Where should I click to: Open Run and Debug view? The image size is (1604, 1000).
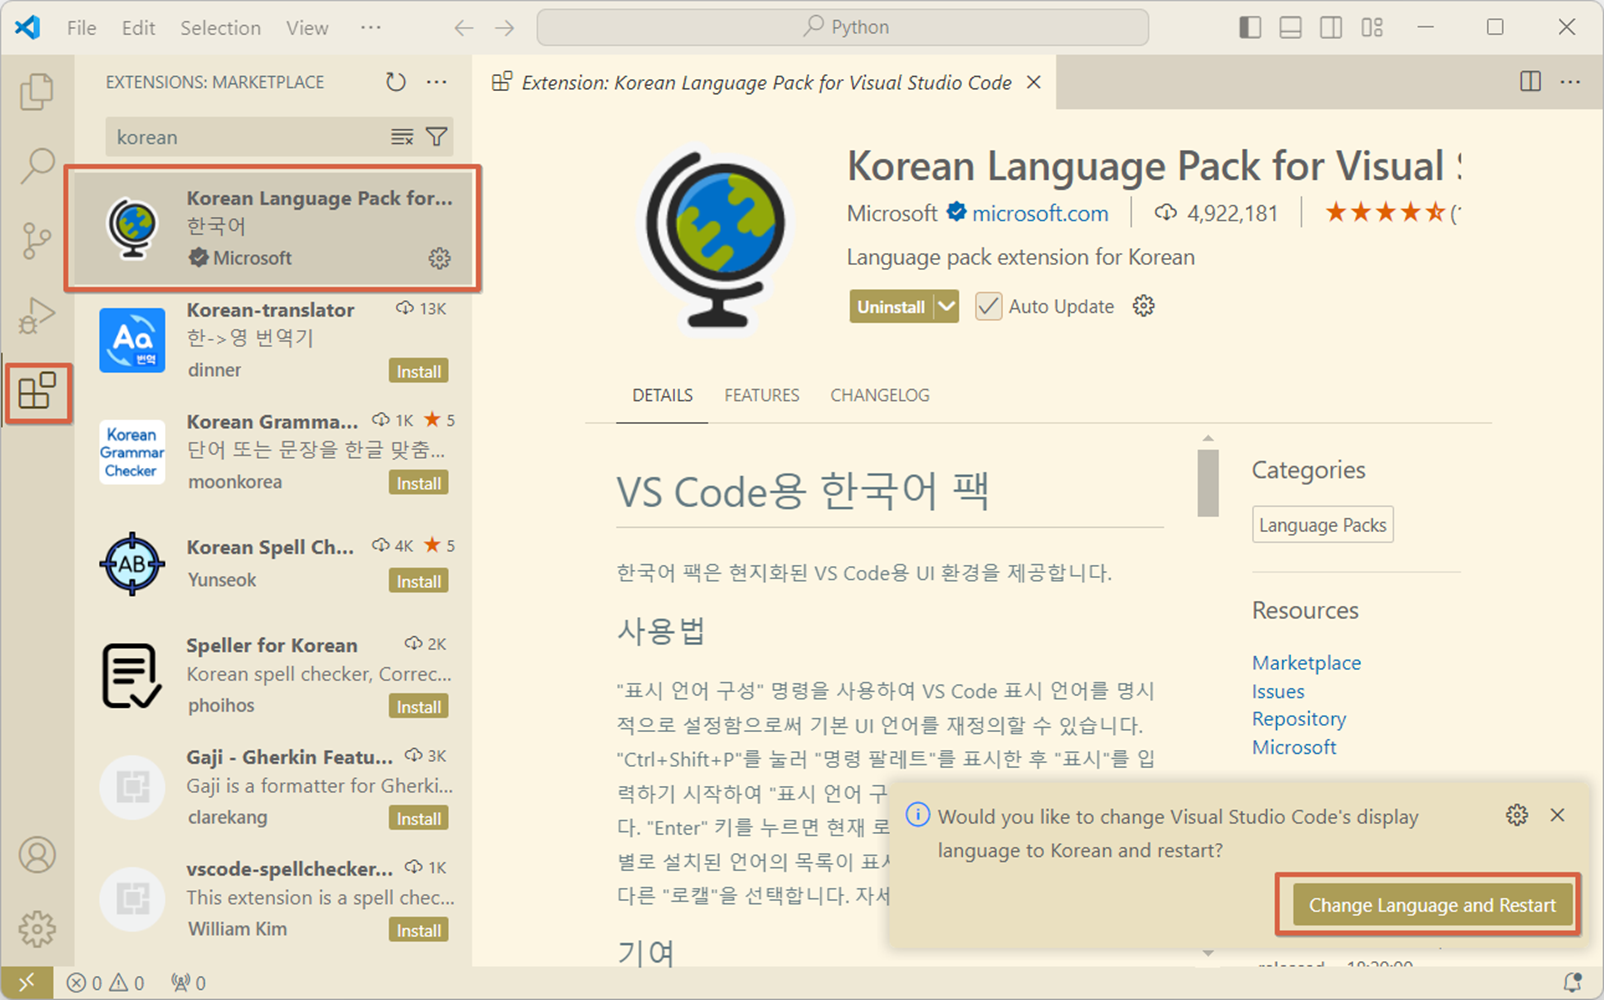pos(37,316)
